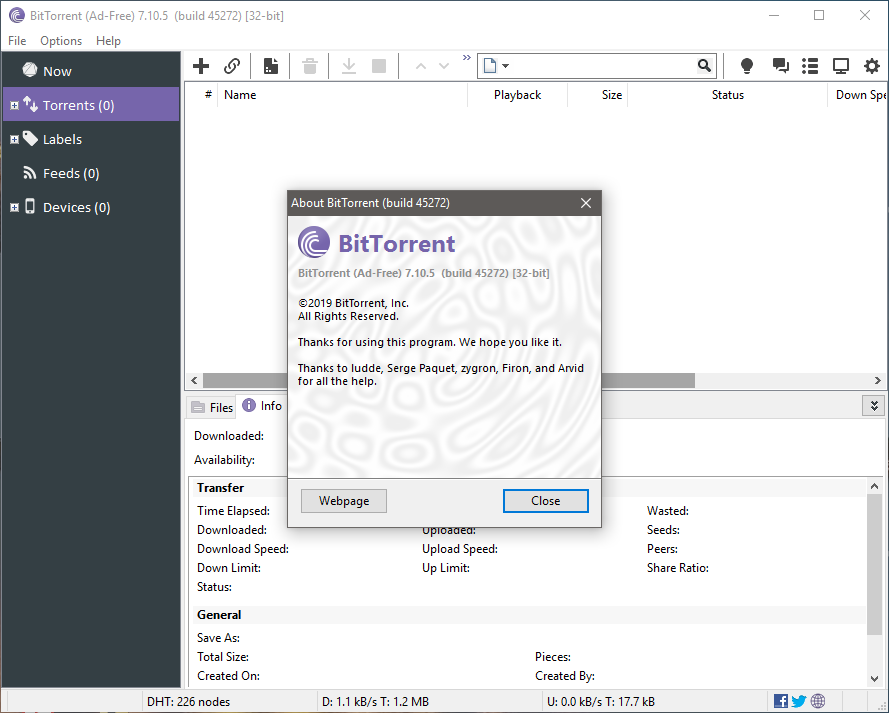Click the Remove torrent trash icon
The image size is (889, 713).
pyautogui.click(x=310, y=66)
